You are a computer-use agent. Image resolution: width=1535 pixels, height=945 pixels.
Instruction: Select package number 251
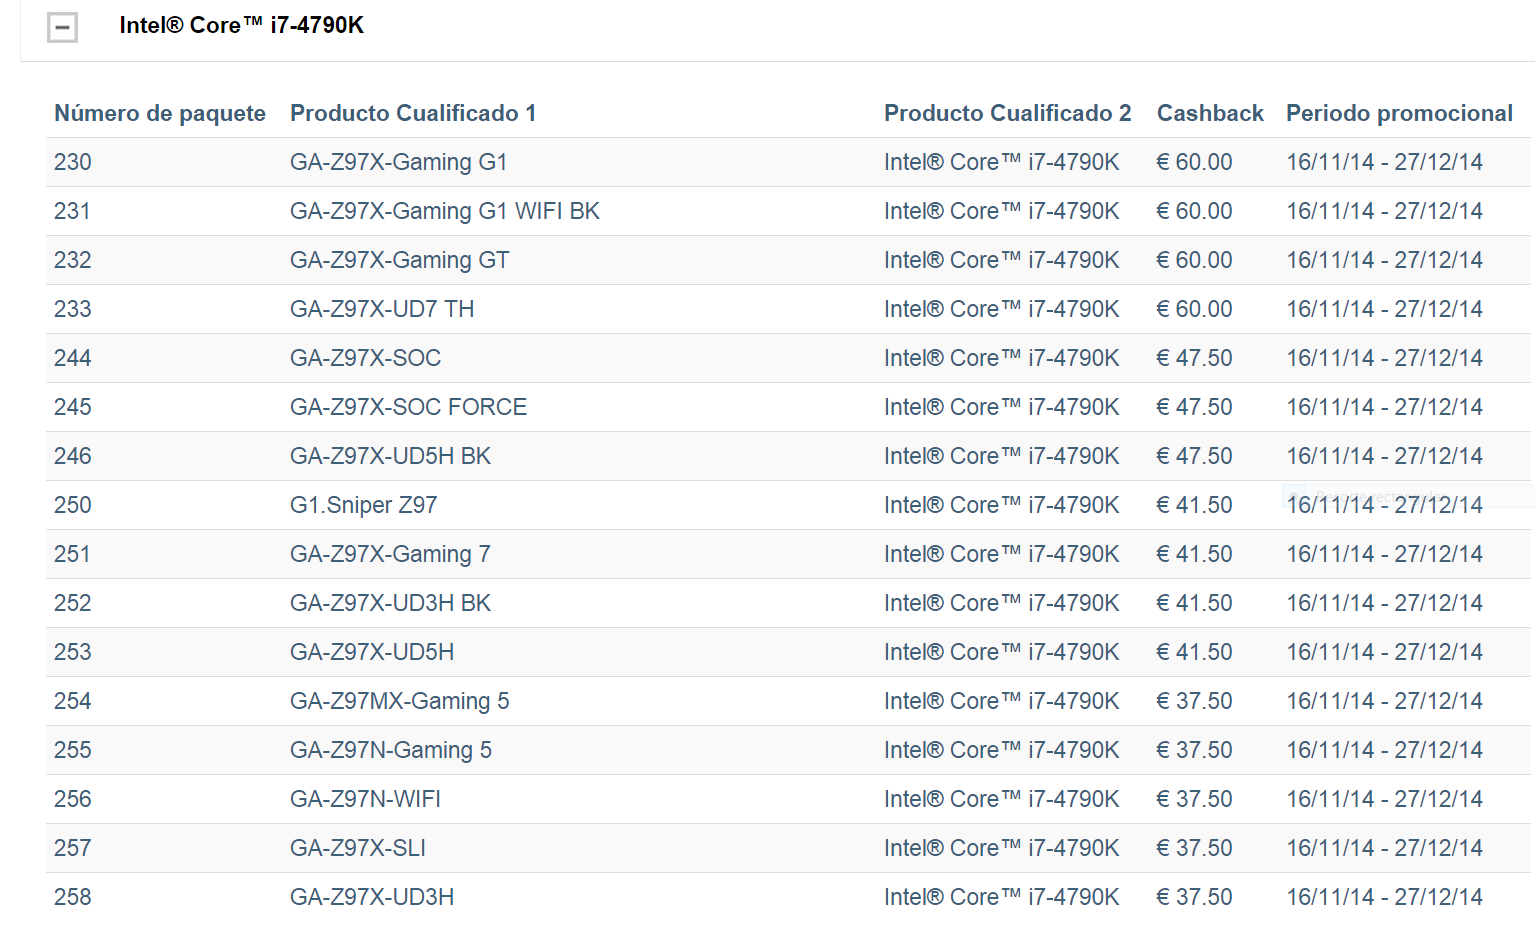point(73,554)
